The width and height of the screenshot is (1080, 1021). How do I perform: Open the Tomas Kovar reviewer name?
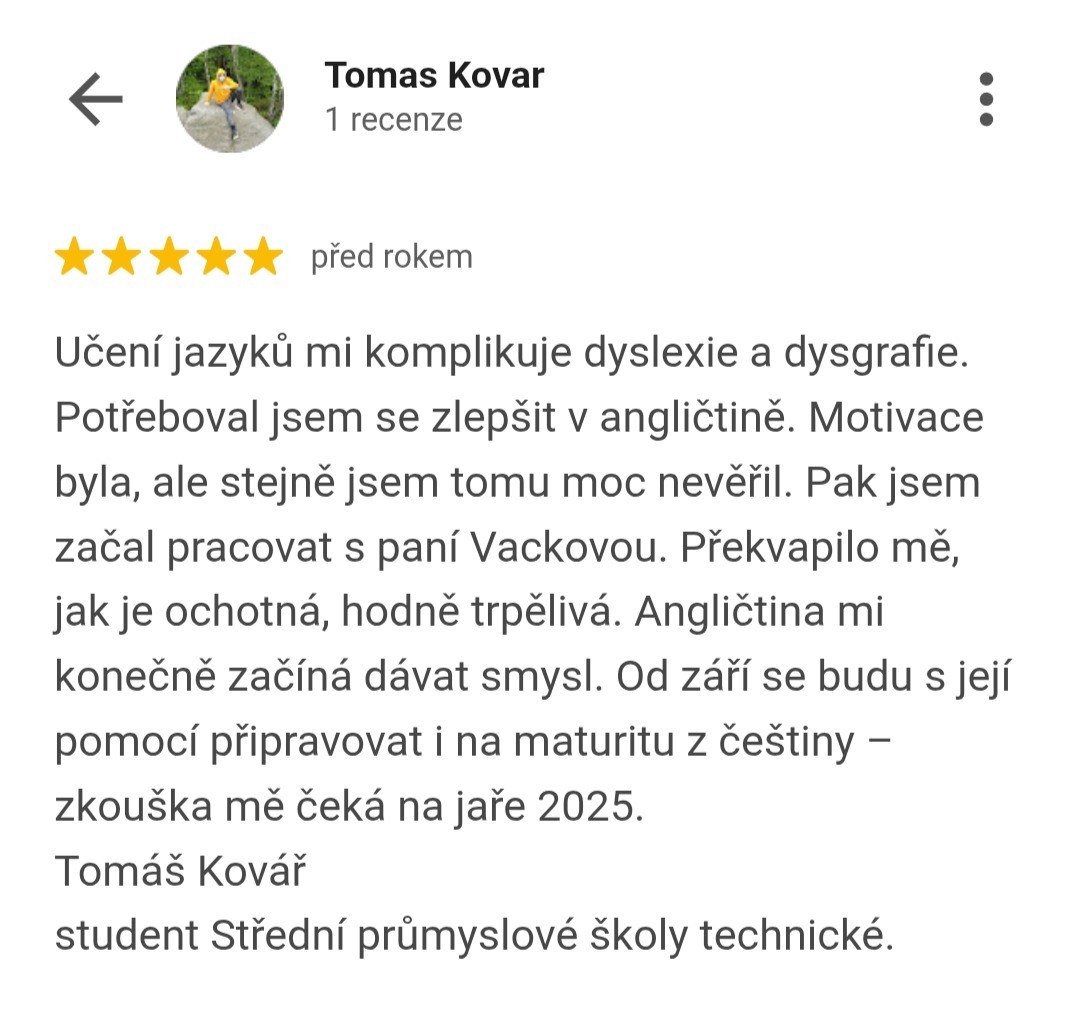coord(435,75)
